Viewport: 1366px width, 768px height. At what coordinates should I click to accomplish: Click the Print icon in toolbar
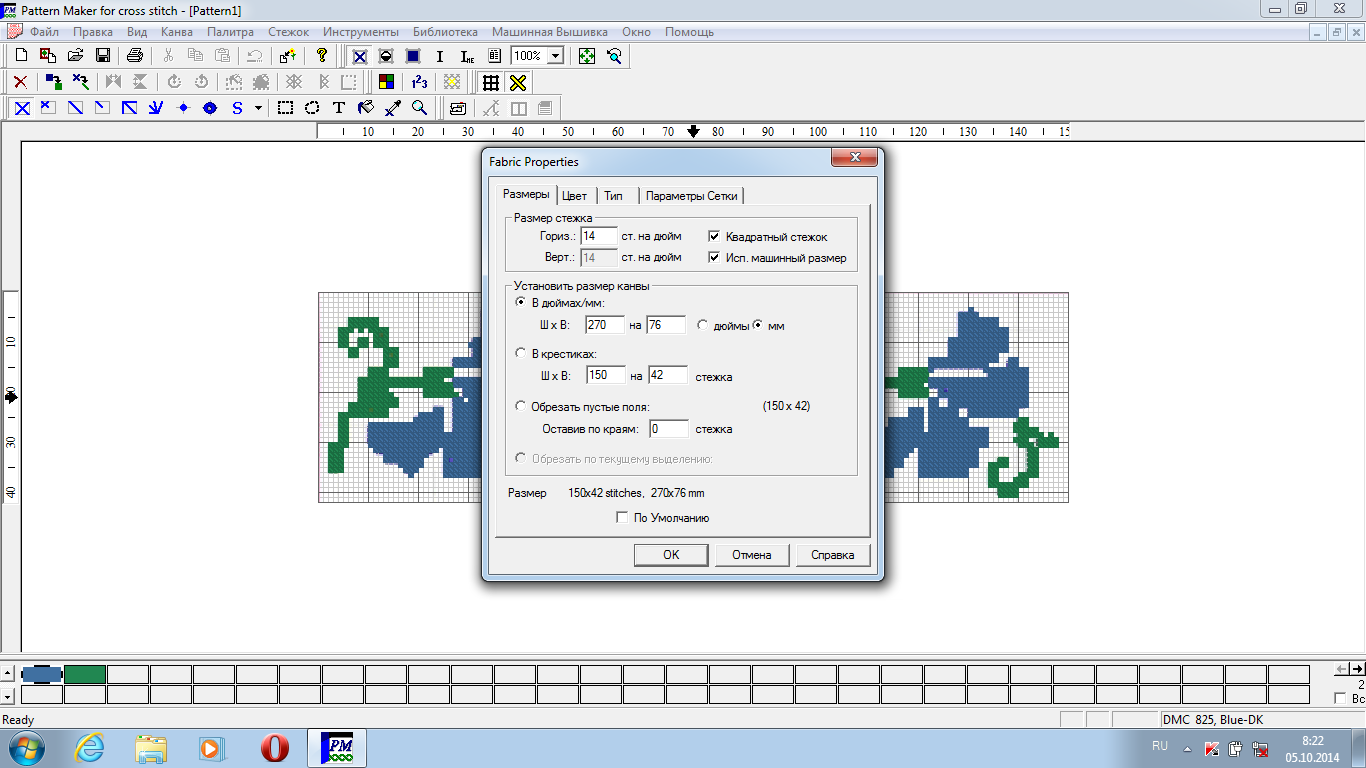[135, 56]
